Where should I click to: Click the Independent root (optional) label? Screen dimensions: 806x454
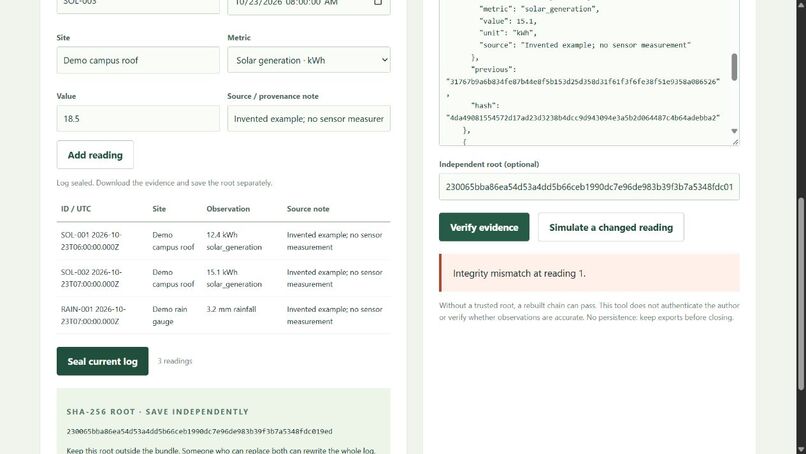pos(489,165)
